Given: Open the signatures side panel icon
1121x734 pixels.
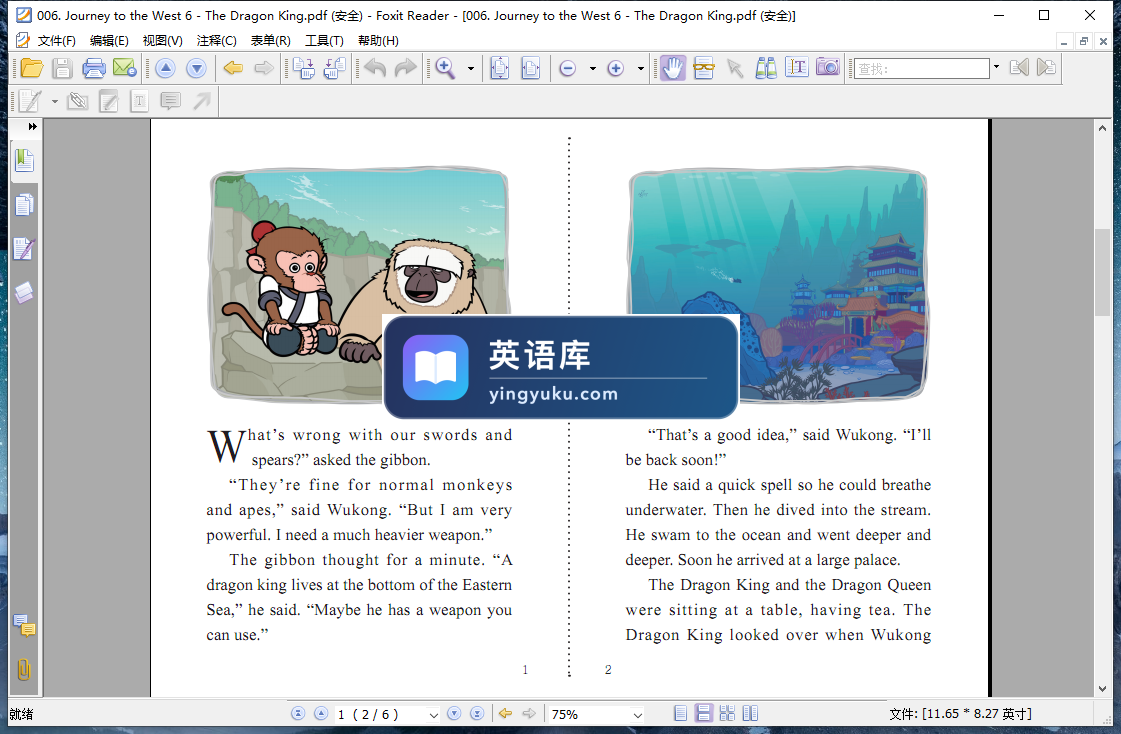Looking at the screenshot, I should tap(24, 249).
